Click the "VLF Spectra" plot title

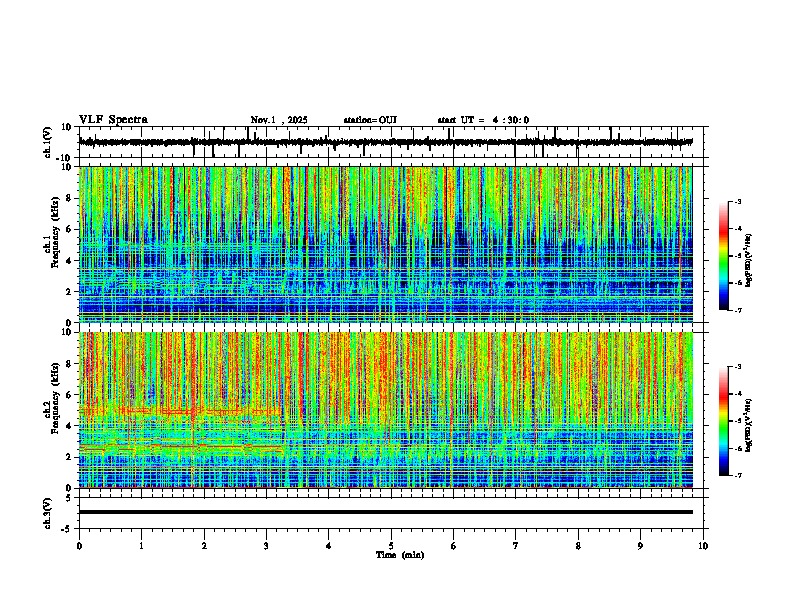[113, 120]
